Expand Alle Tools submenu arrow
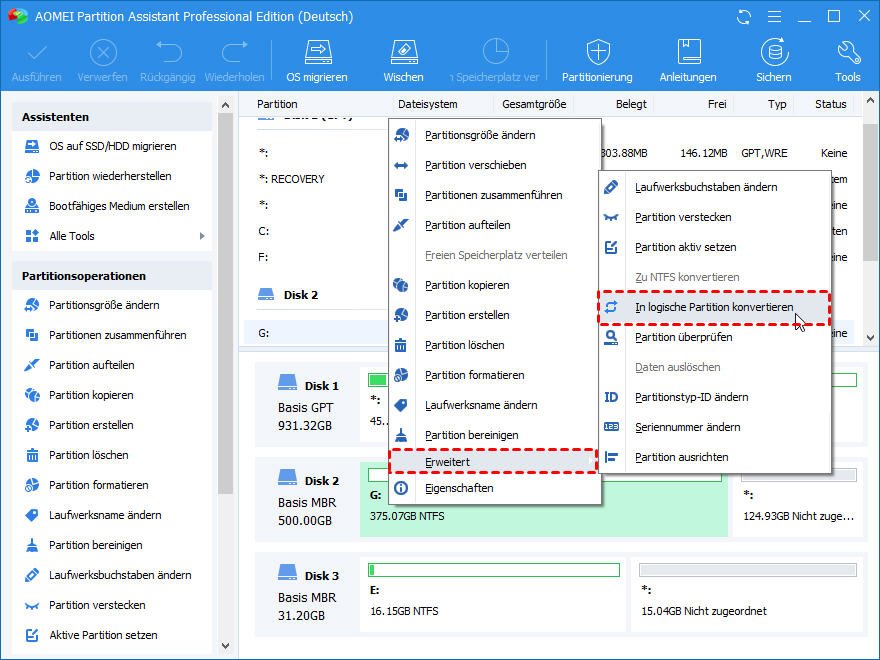 pyautogui.click(x=202, y=236)
